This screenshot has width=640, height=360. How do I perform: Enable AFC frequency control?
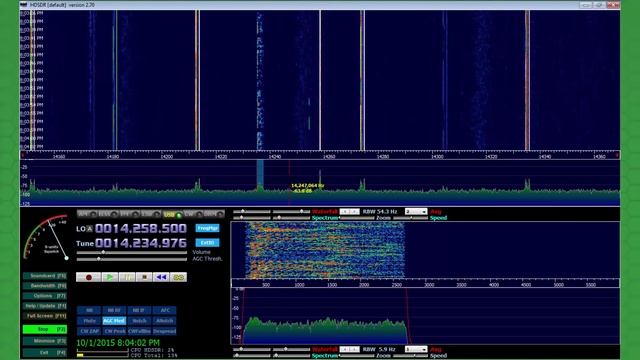click(x=164, y=311)
